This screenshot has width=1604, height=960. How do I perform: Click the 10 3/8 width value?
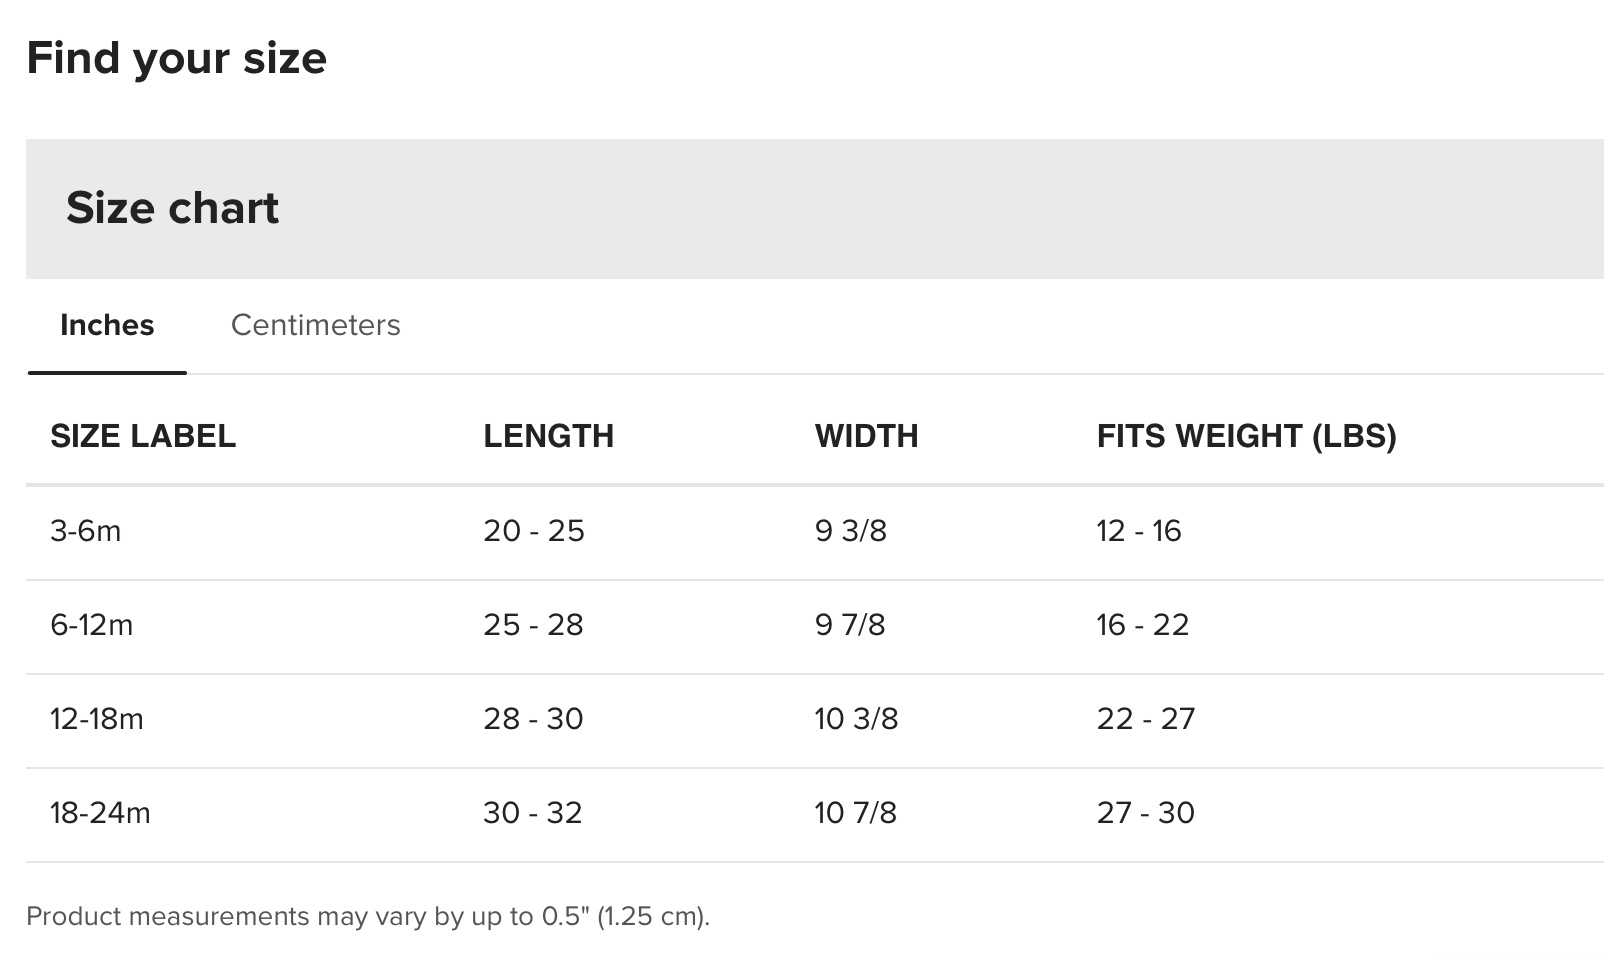pyautogui.click(x=857, y=719)
